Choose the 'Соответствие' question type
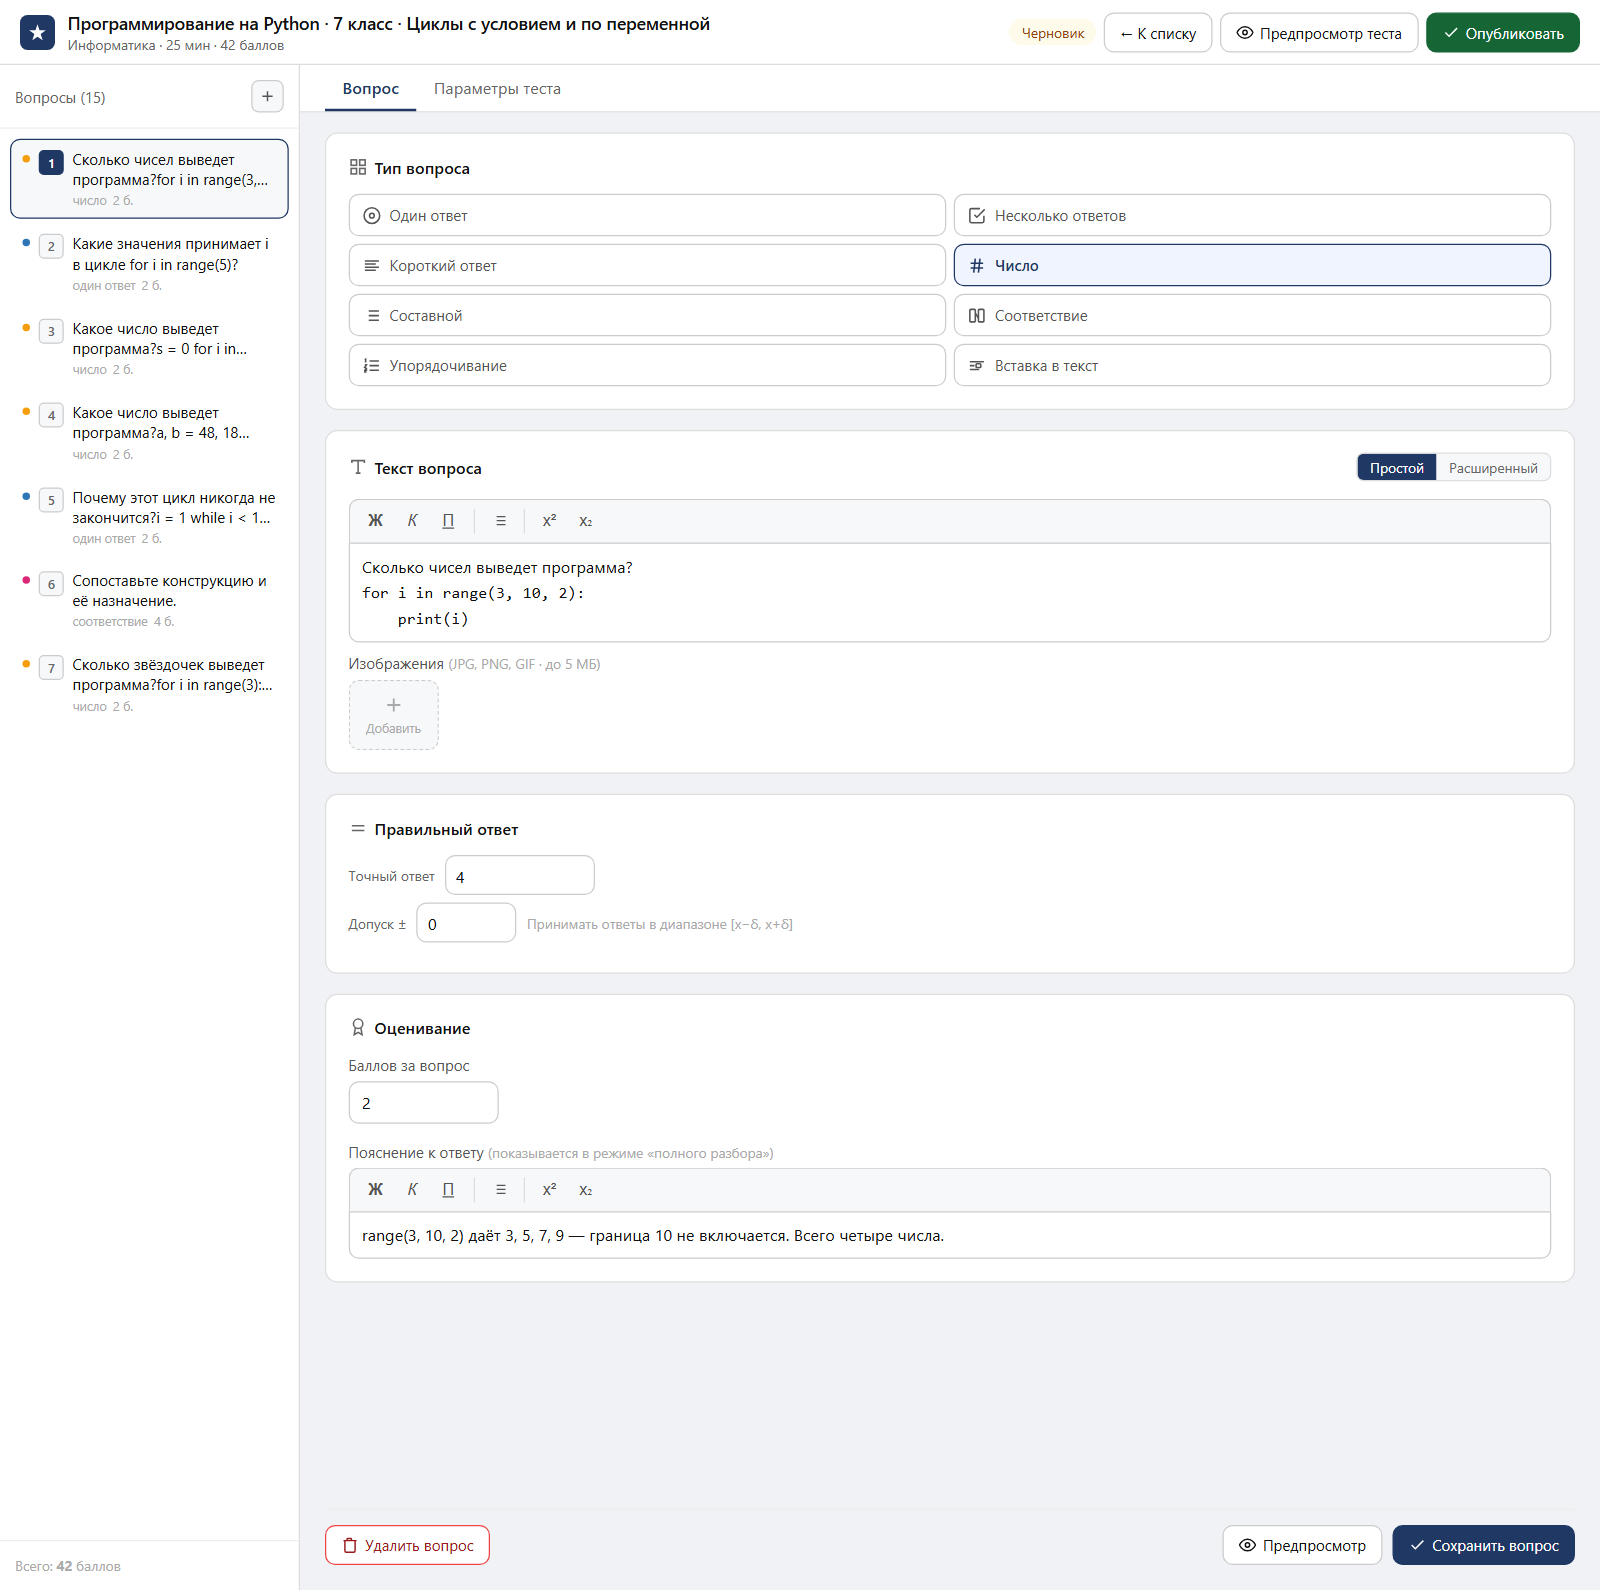Screen dimensions: 1600x1590 1252,316
